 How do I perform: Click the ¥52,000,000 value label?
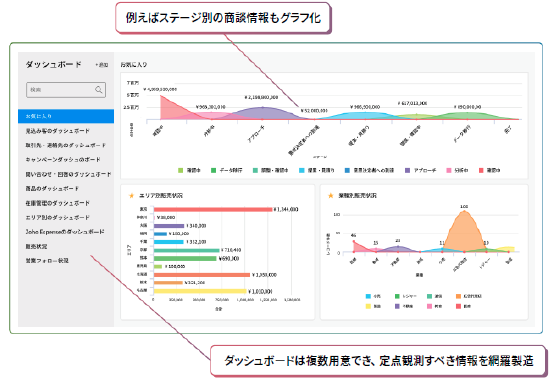314,111
